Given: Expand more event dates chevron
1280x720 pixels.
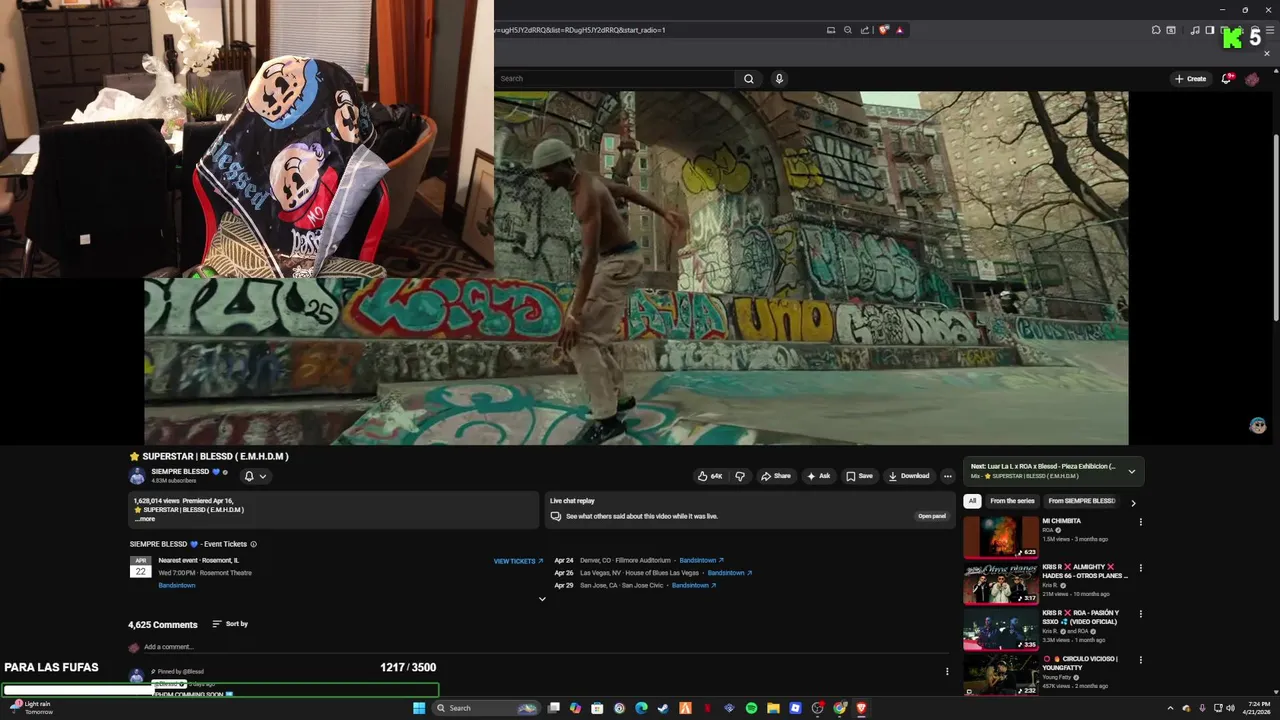Looking at the screenshot, I should pyautogui.click(x=542, y=599).
